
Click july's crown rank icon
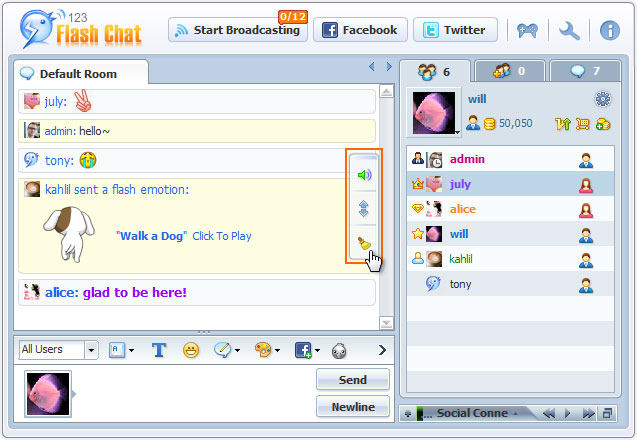tap(417, 184)
